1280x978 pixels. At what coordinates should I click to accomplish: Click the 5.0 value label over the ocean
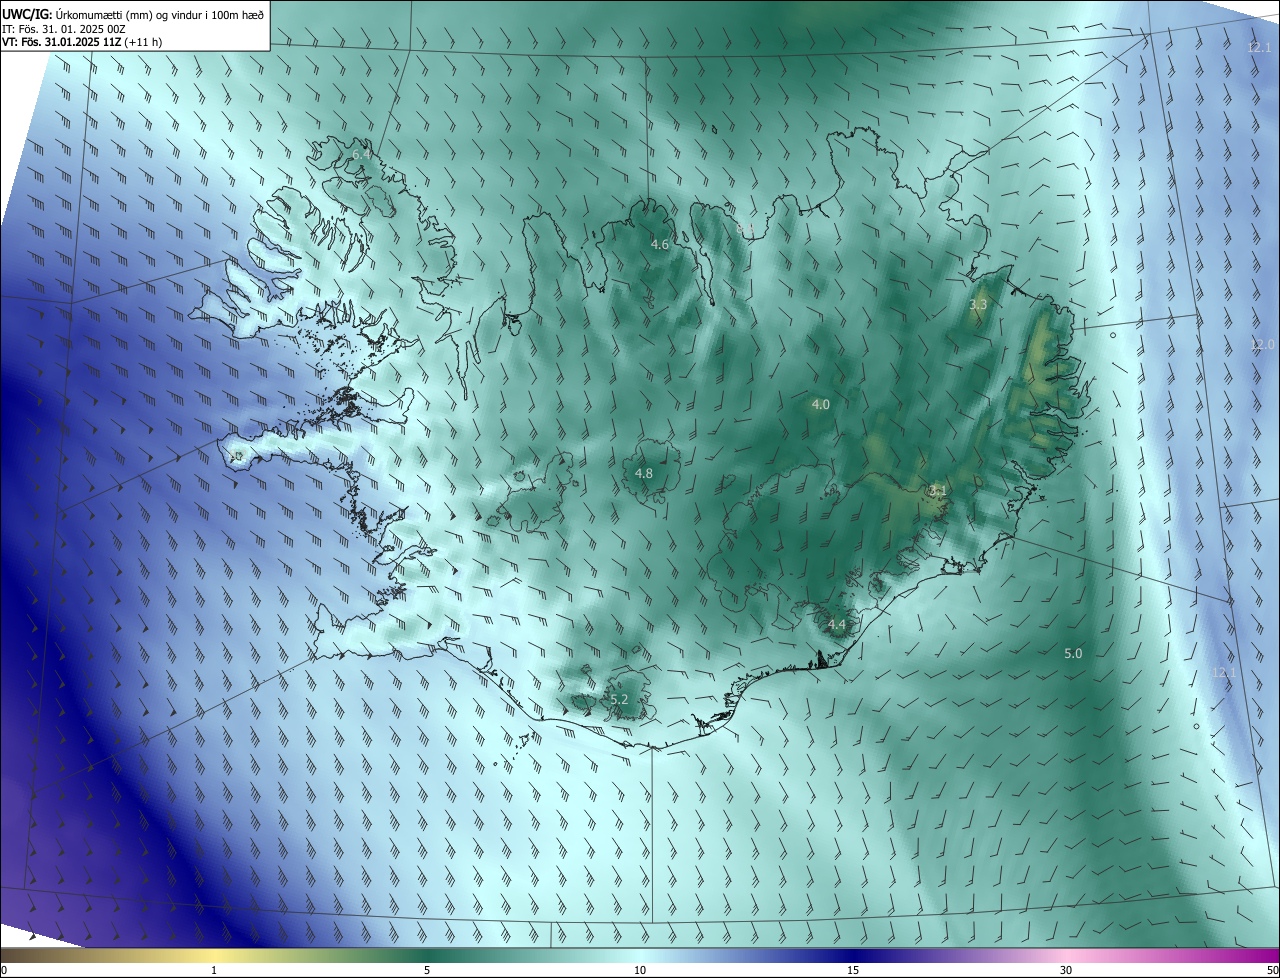[1073, 653]
